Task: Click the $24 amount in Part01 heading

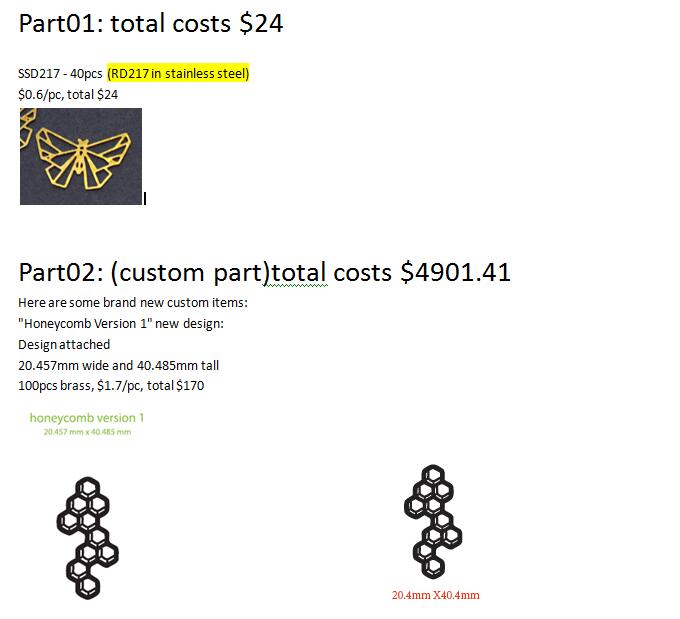Action: click(261, 23)
